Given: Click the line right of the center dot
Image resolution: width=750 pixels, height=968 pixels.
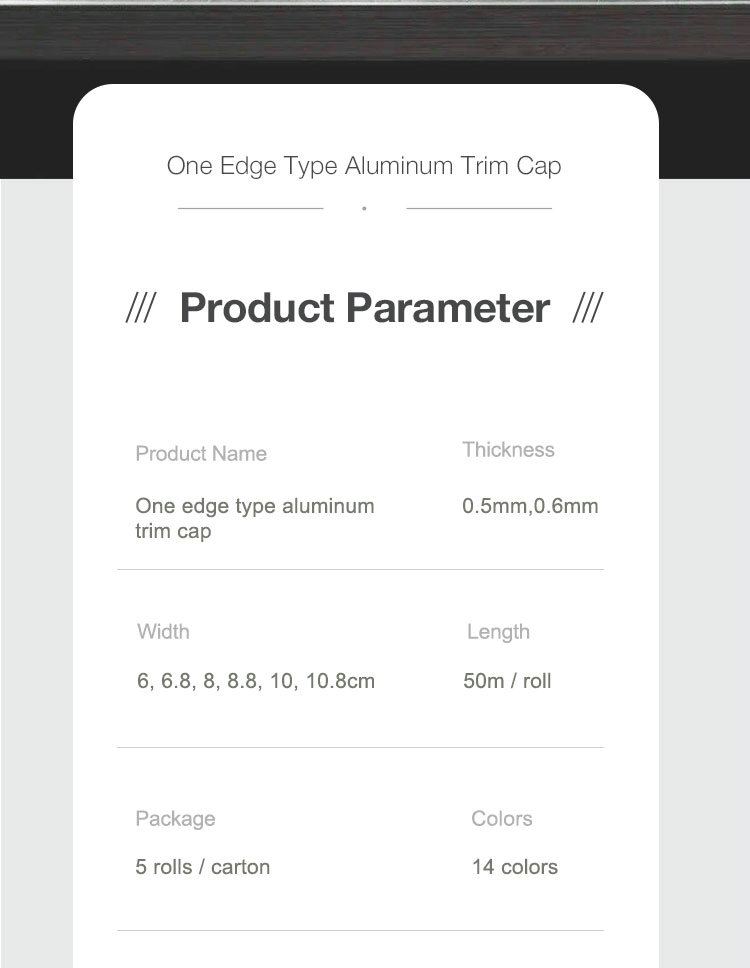Looking at the screenshot, I should (479, 208).
